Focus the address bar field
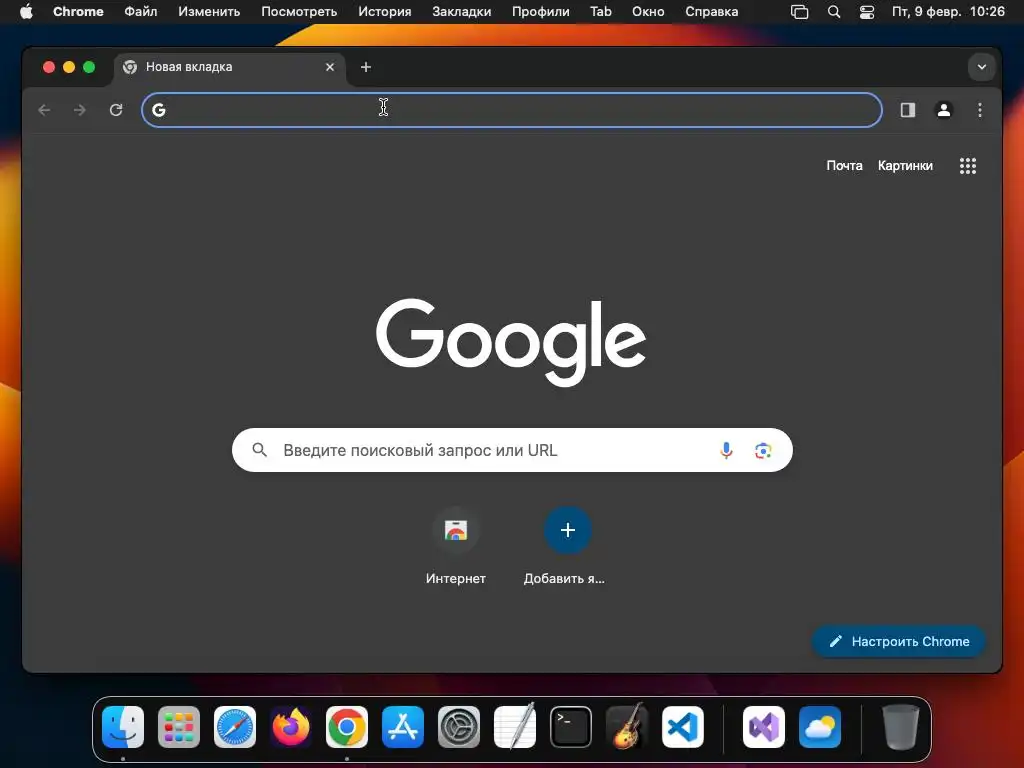Screen dimensions: 1024x768 click(512, 110)
